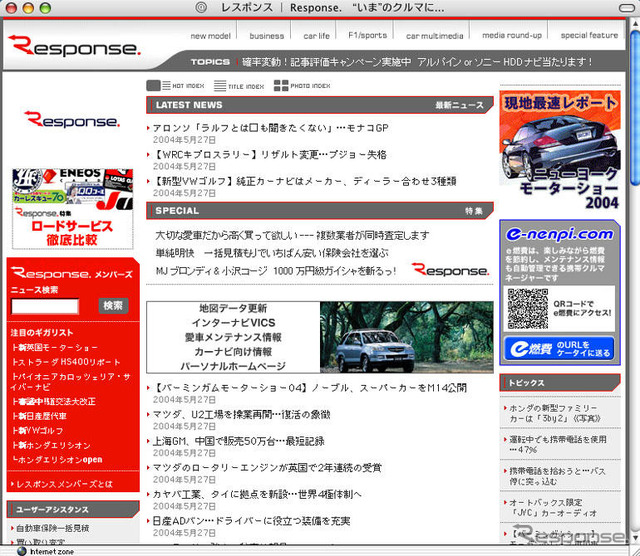Viewport: 640px width, 556px height.
Task: Open the 新日産代車 sidebar link
Action: tap(39, 416)
